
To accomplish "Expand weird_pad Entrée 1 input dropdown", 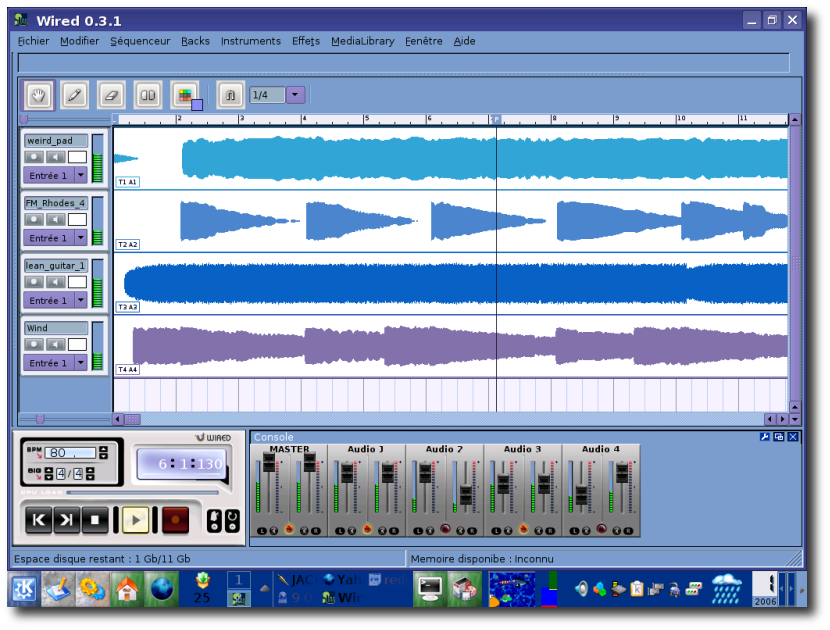I will click(80, 175).
